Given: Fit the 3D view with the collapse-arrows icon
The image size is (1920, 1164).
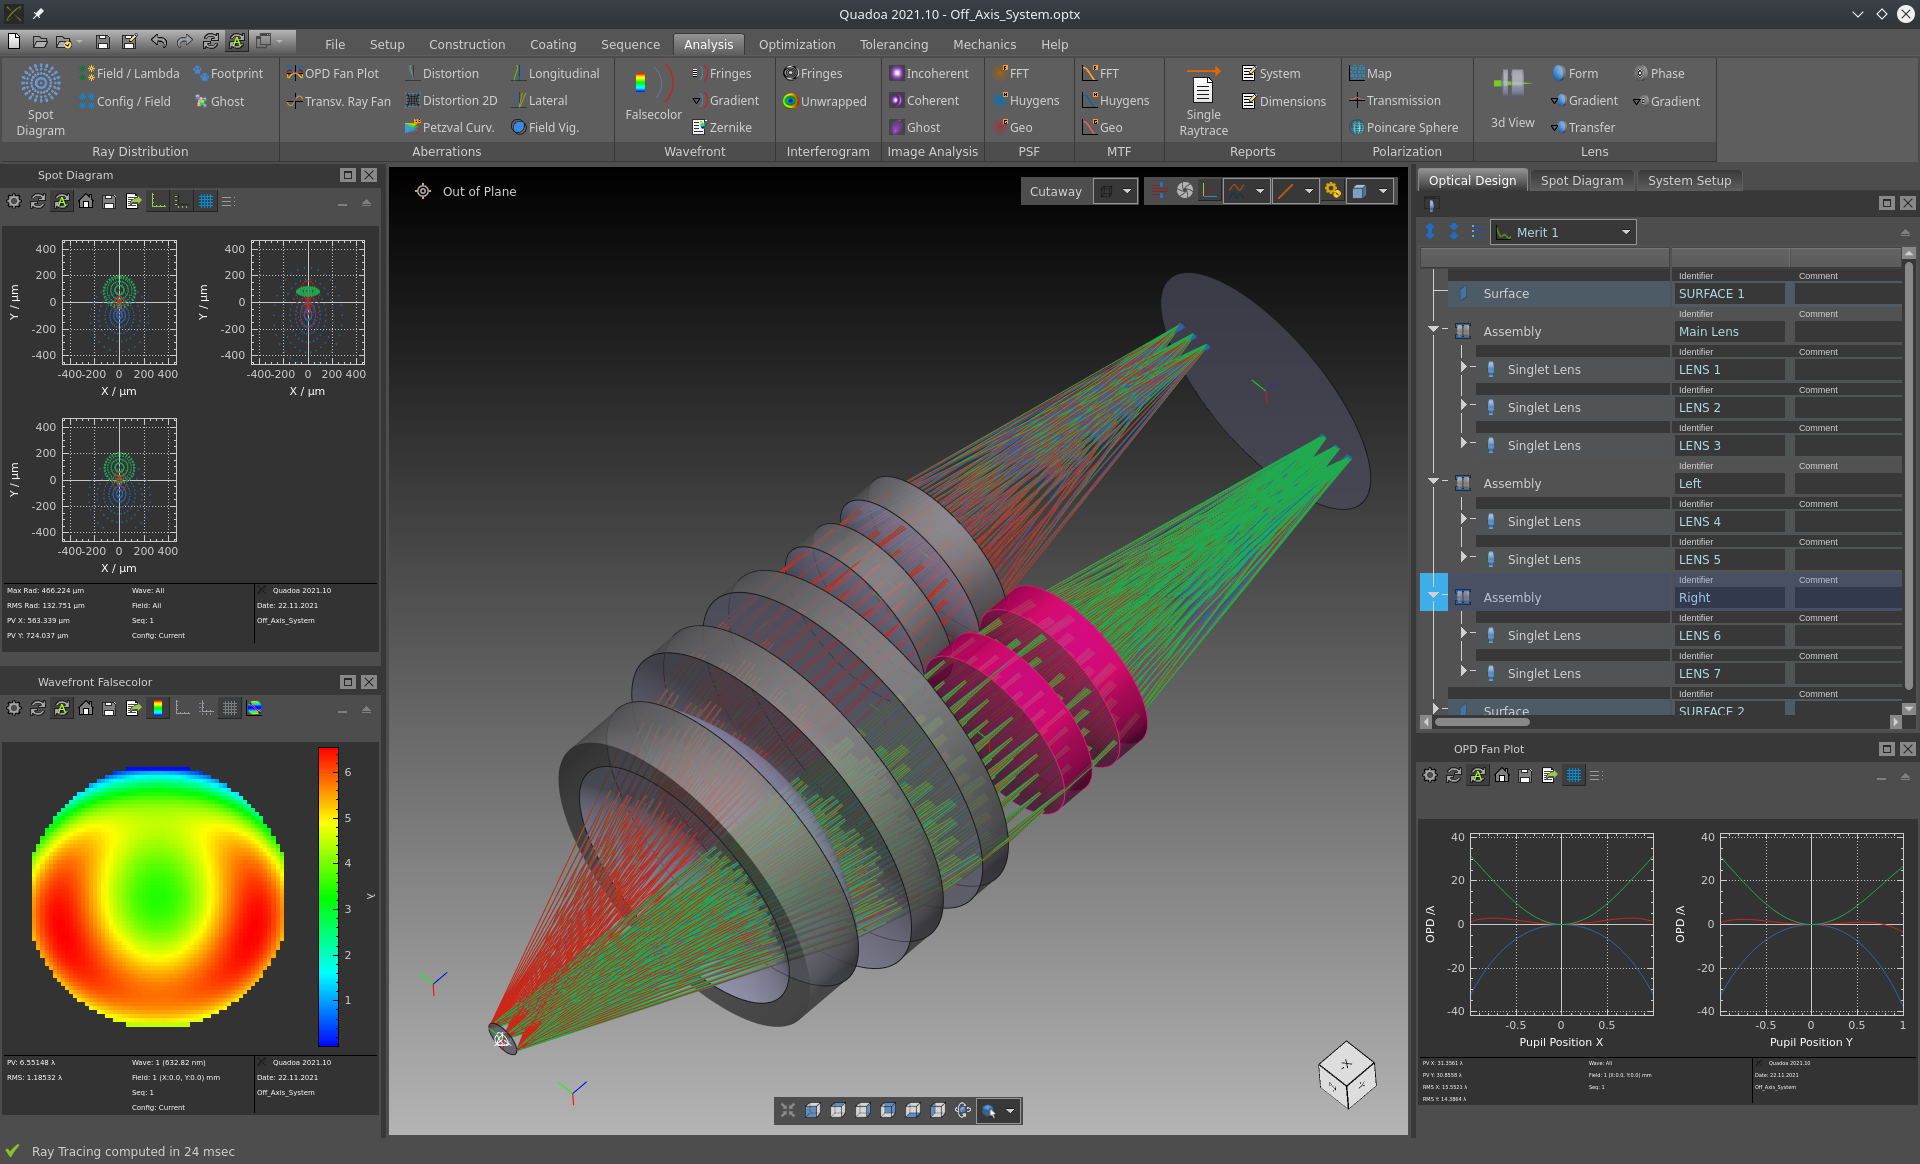Looking at the screenshot, I should [x=788, y=1110].
